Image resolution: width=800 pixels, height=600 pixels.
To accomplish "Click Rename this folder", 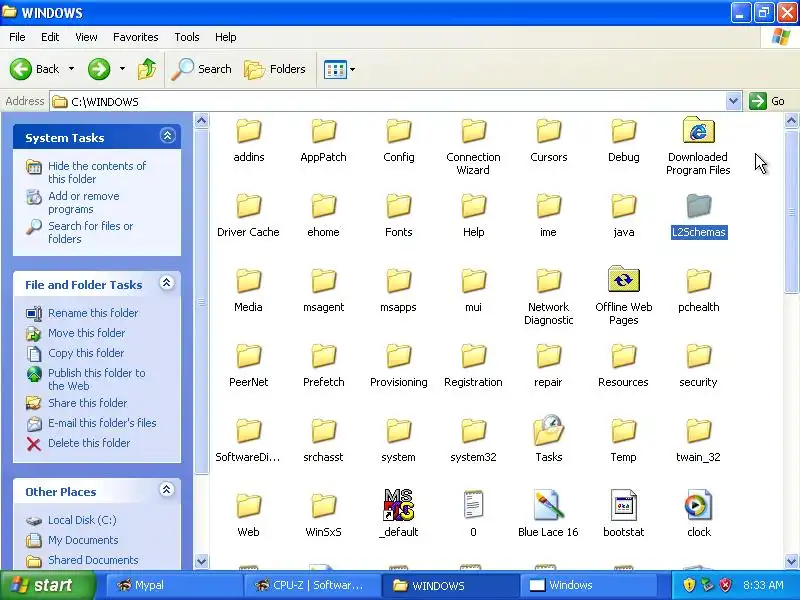I will tap(93, 313).
